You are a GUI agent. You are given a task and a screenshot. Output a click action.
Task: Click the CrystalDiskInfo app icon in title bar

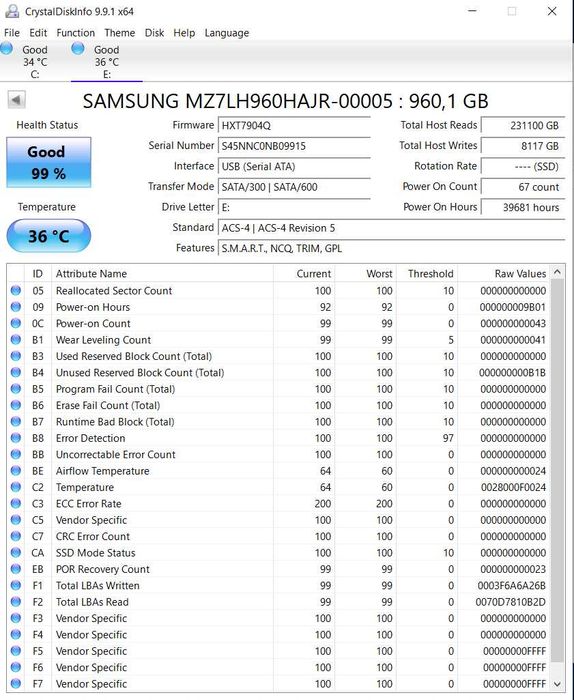(x=12, y=11)
